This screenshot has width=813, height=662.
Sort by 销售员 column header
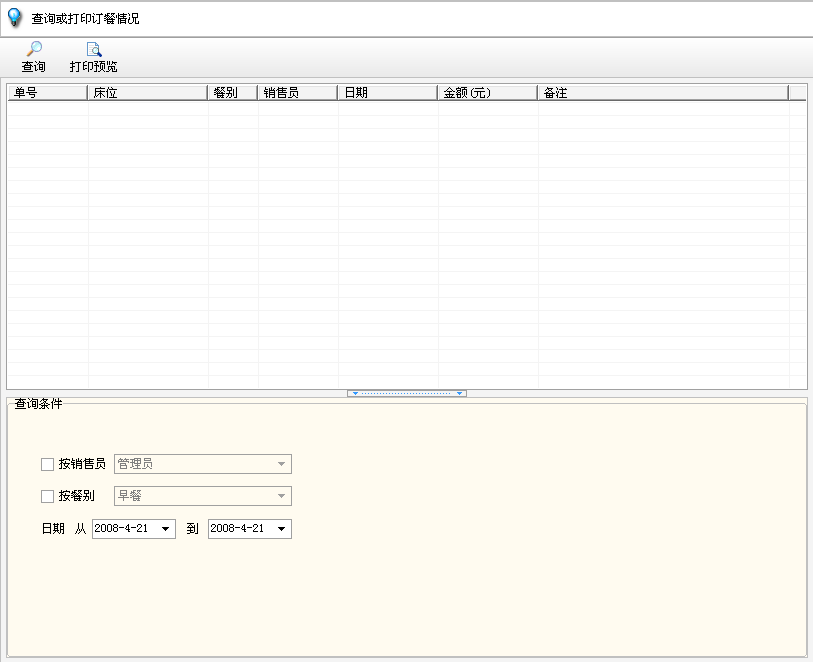296,93
